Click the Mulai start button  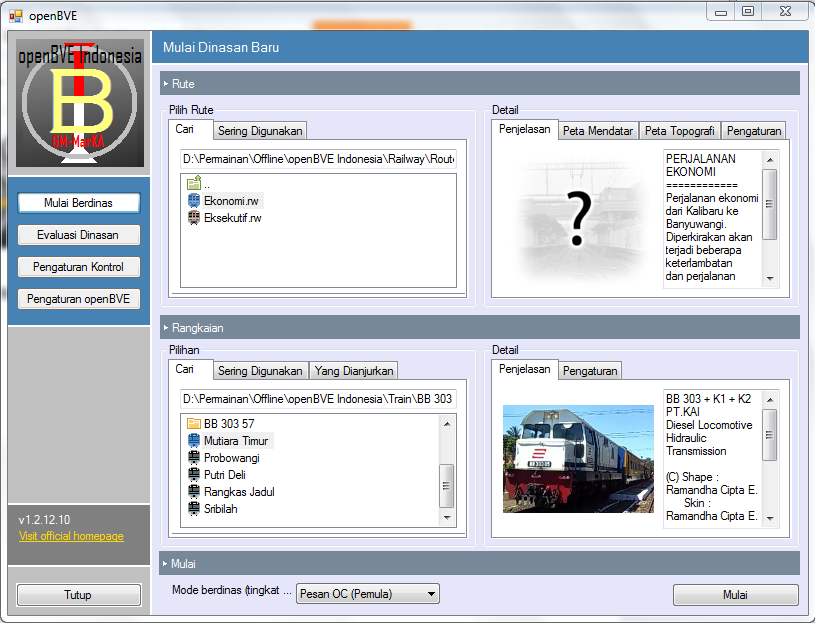[x=735, y=595]
